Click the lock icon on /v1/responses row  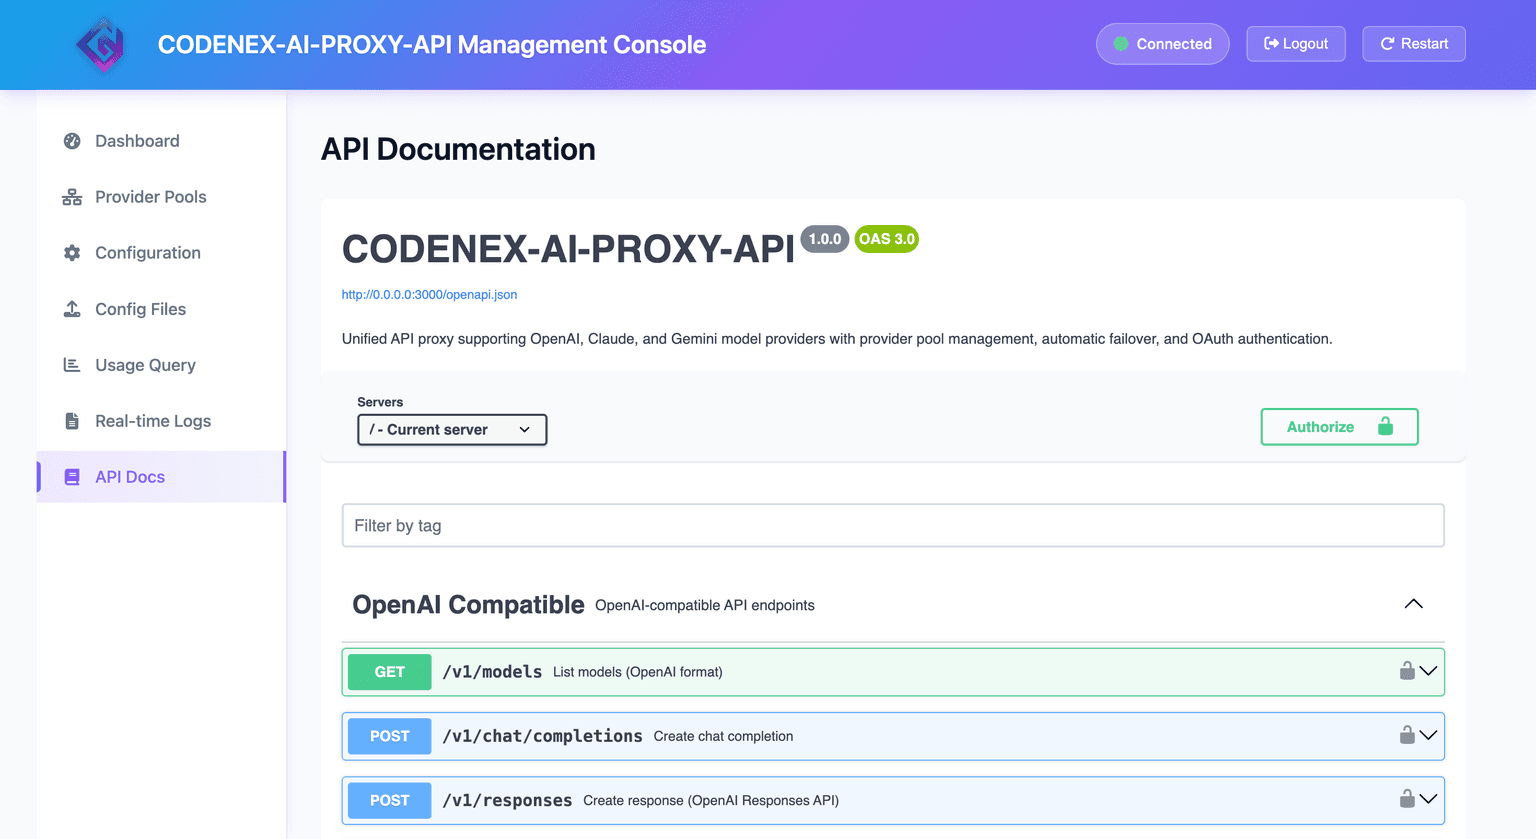1407,799
